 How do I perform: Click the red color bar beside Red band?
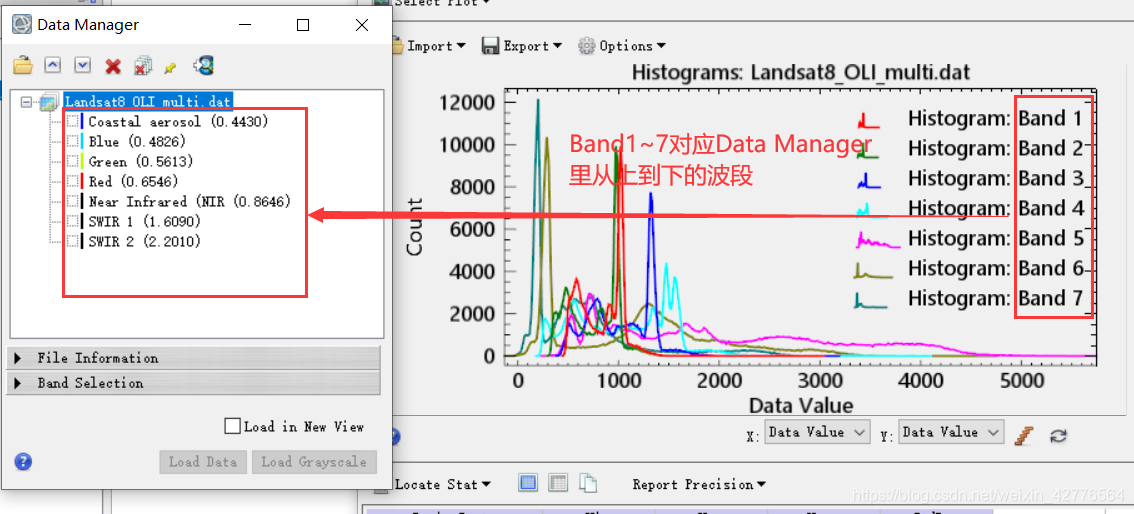pyautogui.click(x=83, y=181)
